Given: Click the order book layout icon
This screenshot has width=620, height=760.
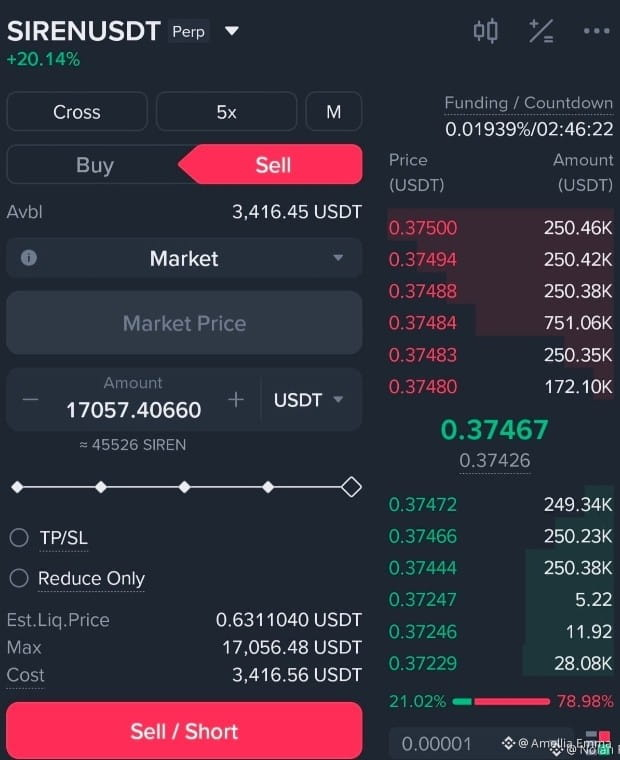Looking at the screenshot, I should click(599, 742).
